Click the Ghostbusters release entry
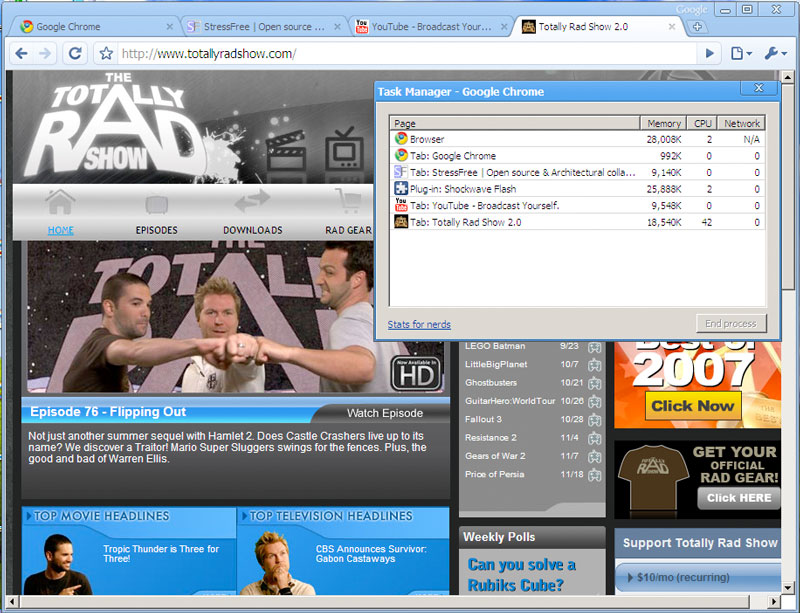Screen dimensions: 800x613 click(x=533, y=383)
